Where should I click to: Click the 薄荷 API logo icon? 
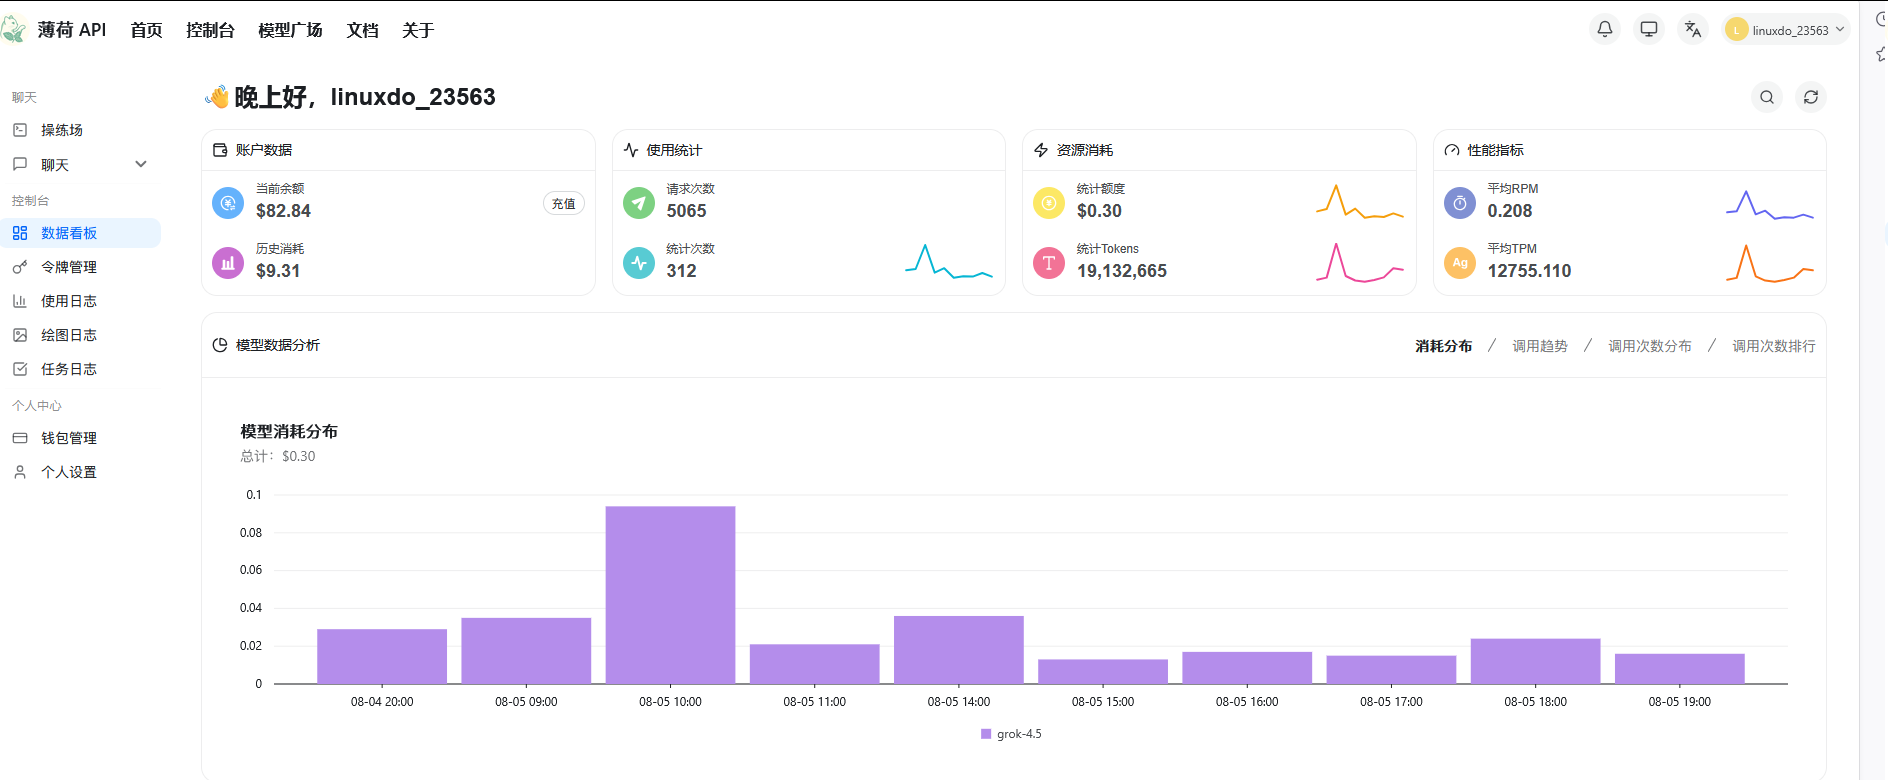14,29
